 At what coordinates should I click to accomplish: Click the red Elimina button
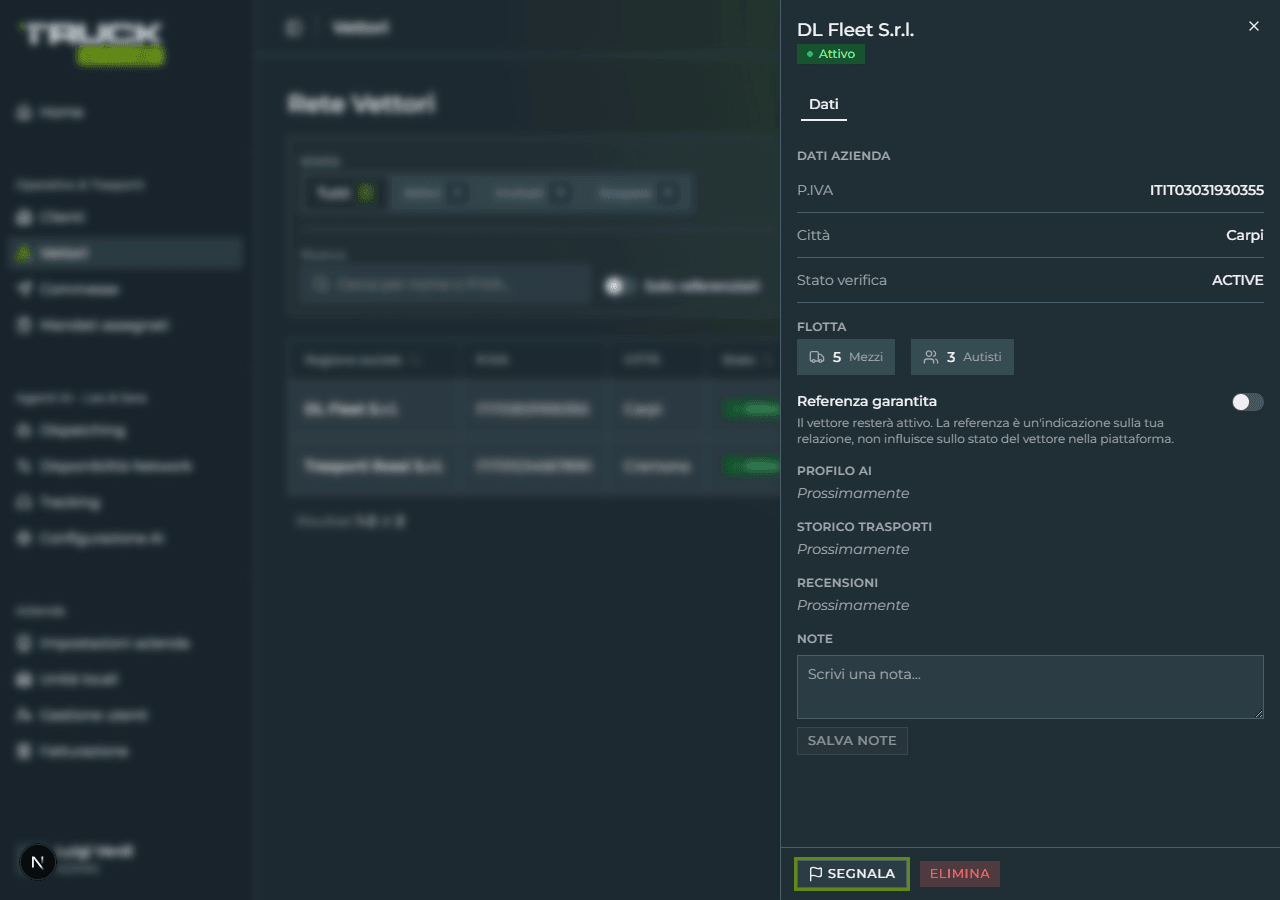(960, 874)
